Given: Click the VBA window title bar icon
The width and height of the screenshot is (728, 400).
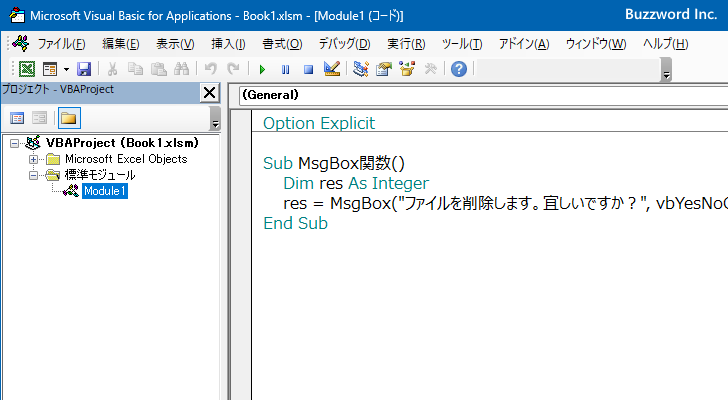Looking at the screenshot, I should (17, 15).
